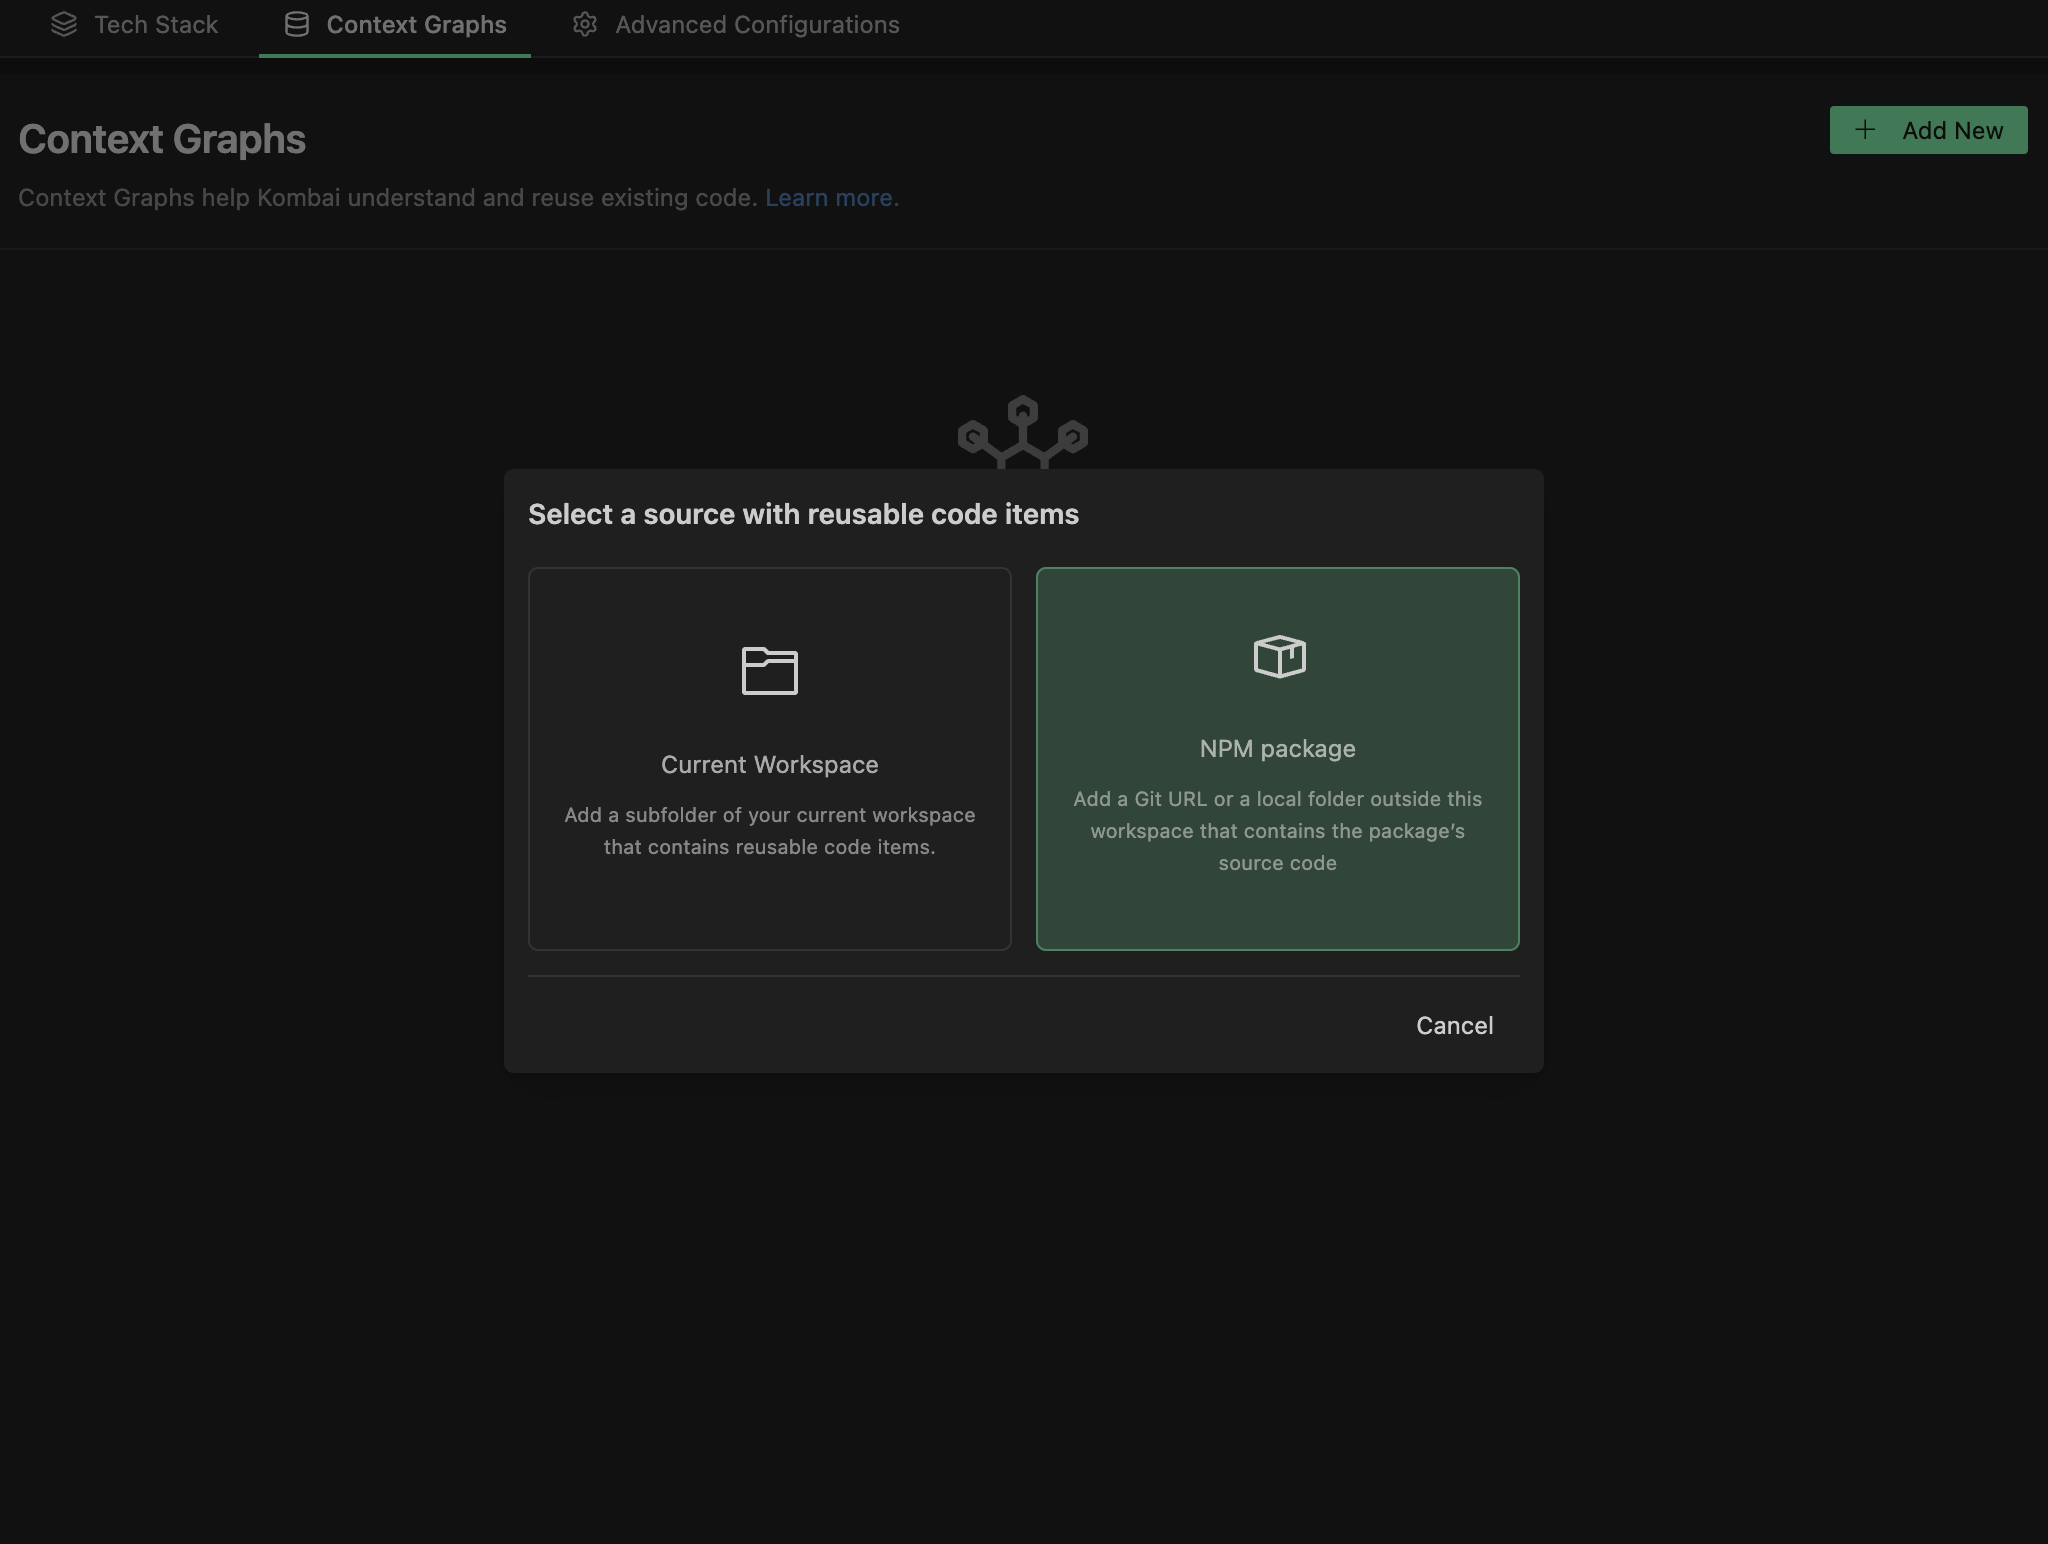Click the NPM package Git URL description

pyautogui.click(x=1277, y=831)
